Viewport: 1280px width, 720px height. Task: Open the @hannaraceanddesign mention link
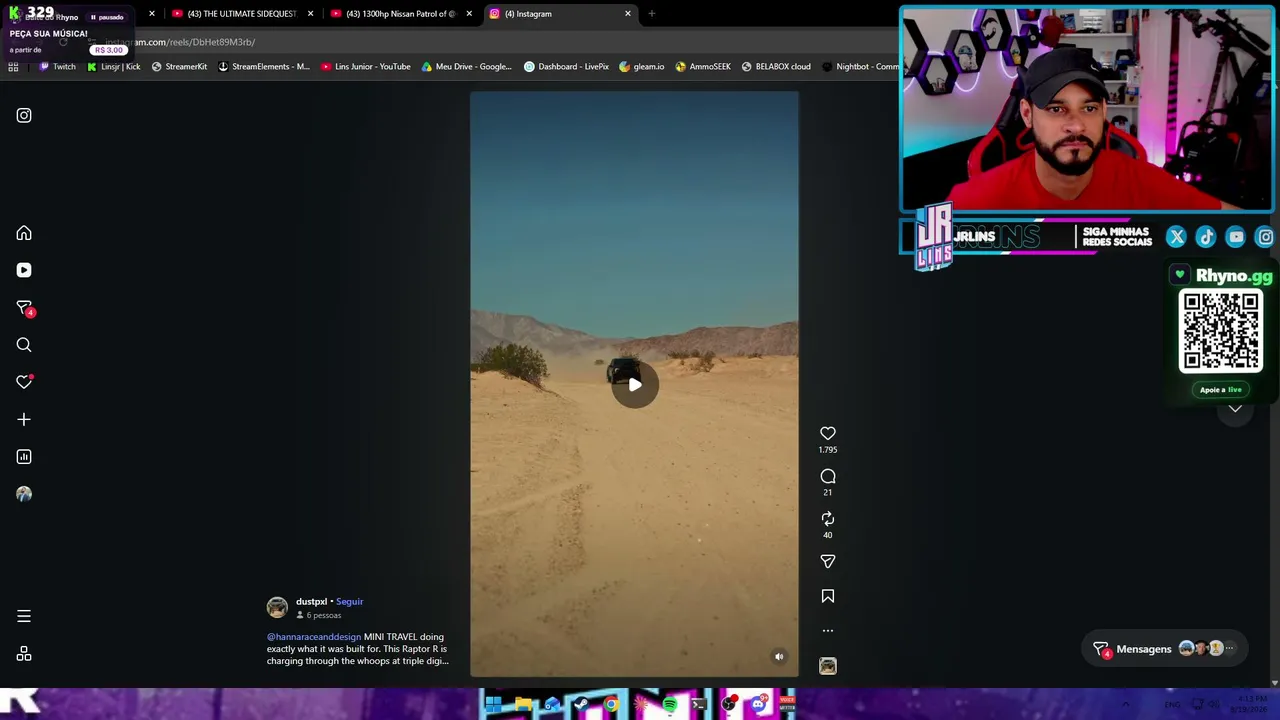click(x=314, y=637)
